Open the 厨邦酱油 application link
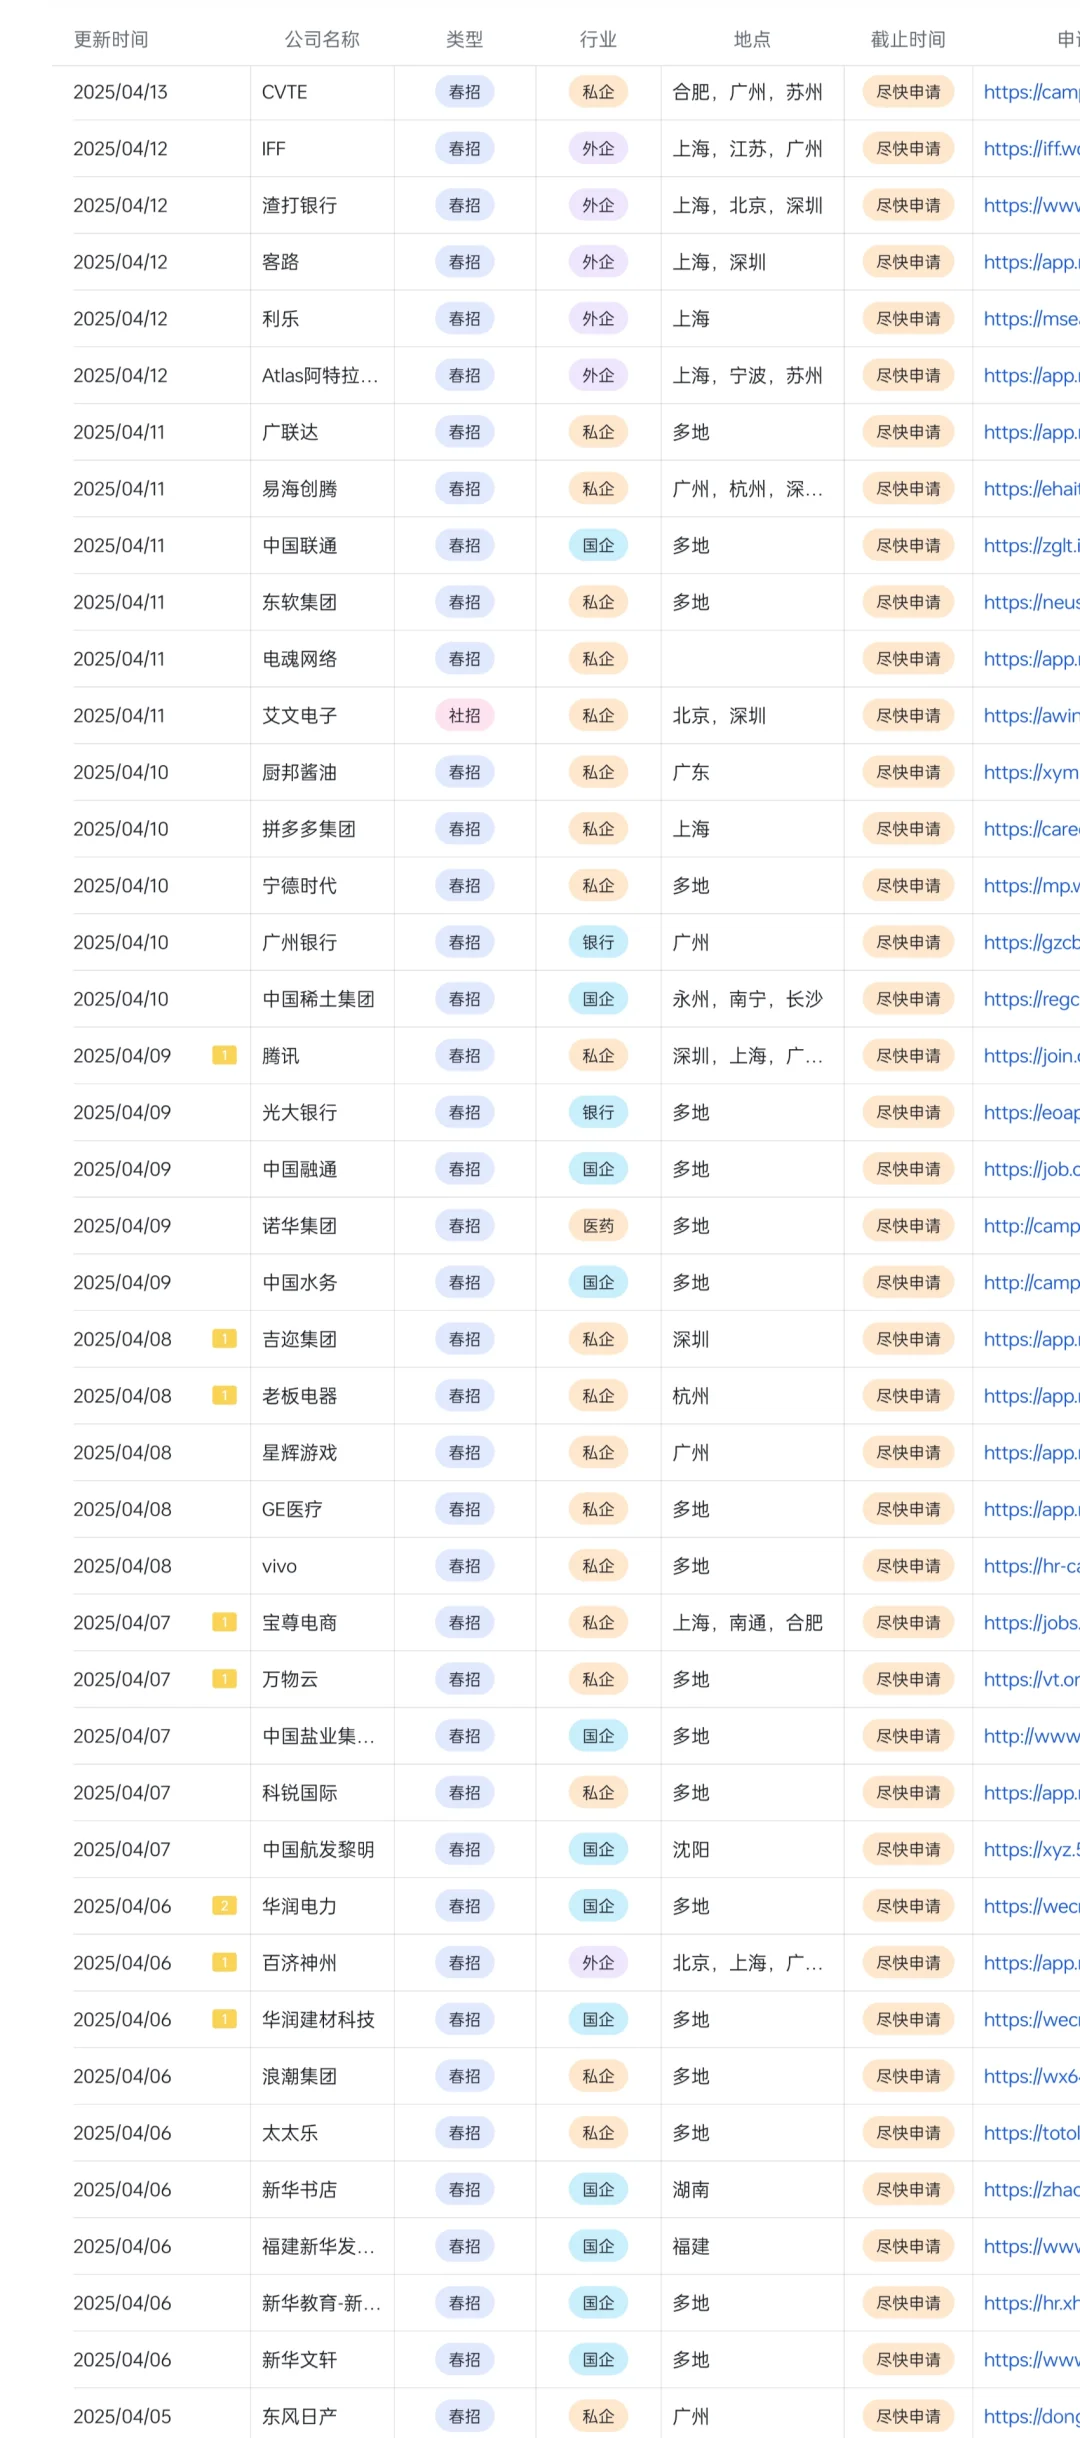Viewport: 1080px width, 2438px height. point(1031,772)
